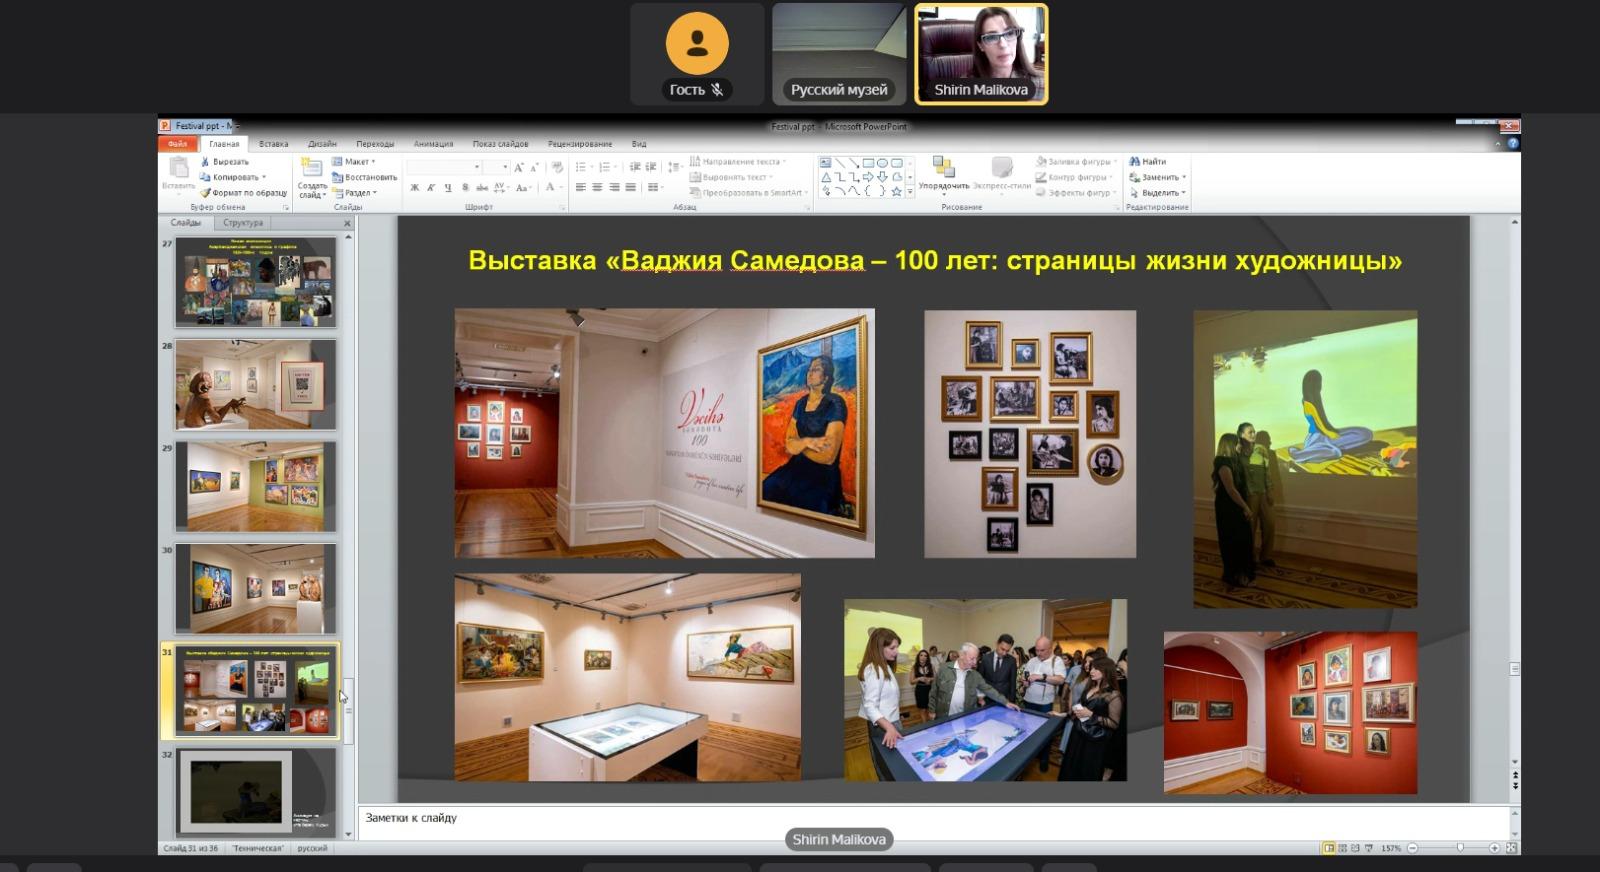Open Layout (Макет) dropdown
1600x872 pixels.
pyautogui.click(x=355, y=161)
